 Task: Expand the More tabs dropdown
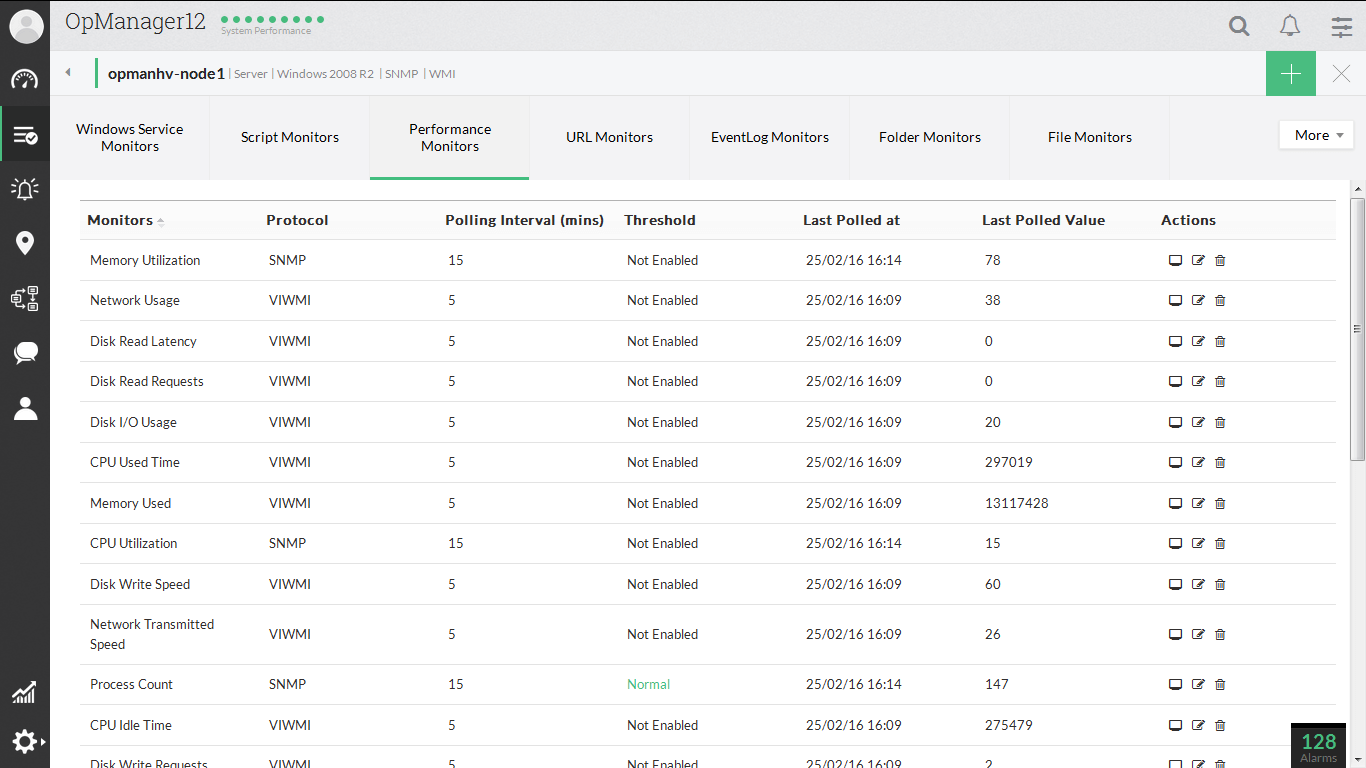point(1316,135)
